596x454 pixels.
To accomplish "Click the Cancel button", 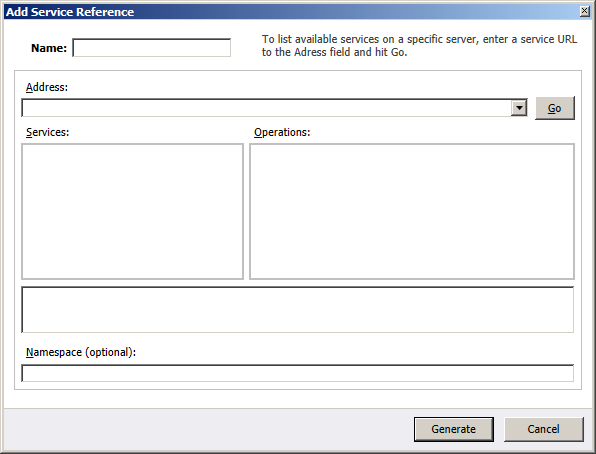I will click(x=544, y=429).
